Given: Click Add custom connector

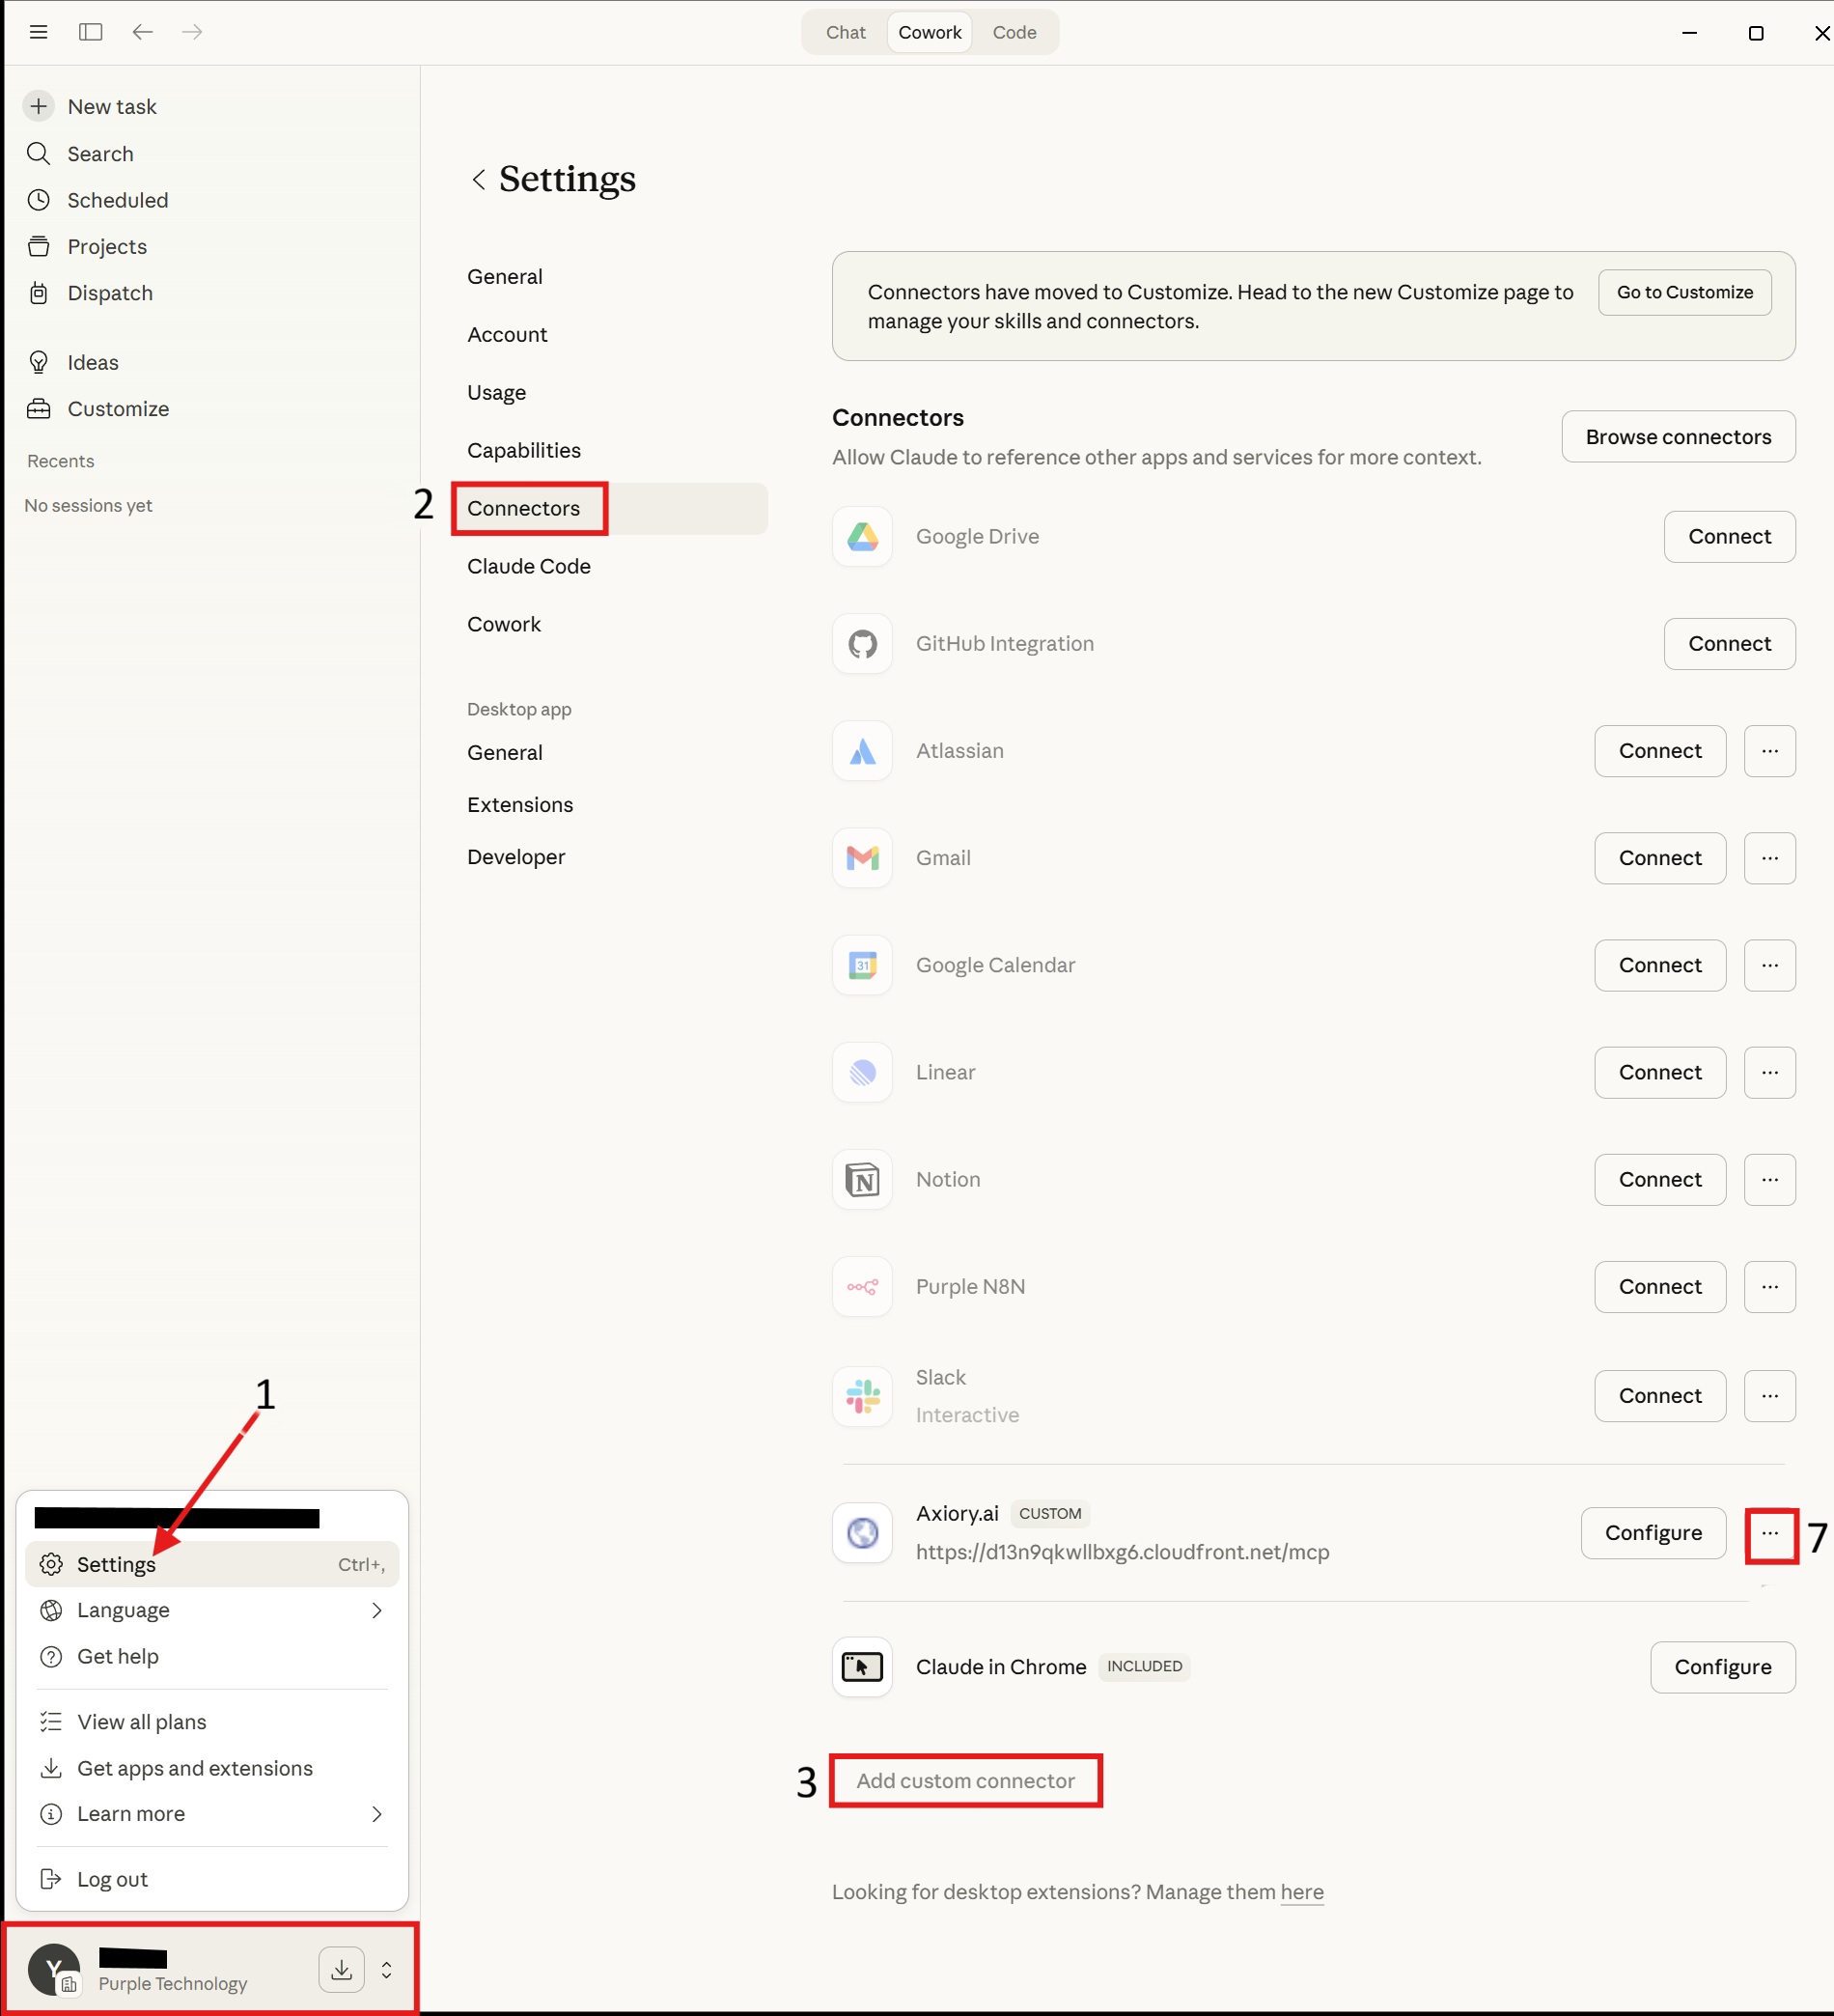Looking at the screenshot, I should click(965, 1781).
